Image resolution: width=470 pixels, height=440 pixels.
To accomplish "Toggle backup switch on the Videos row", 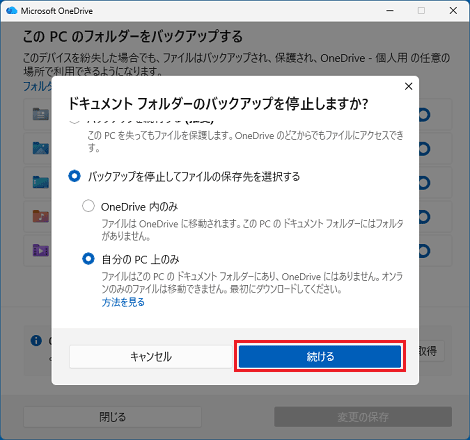I will pos(424,251).
